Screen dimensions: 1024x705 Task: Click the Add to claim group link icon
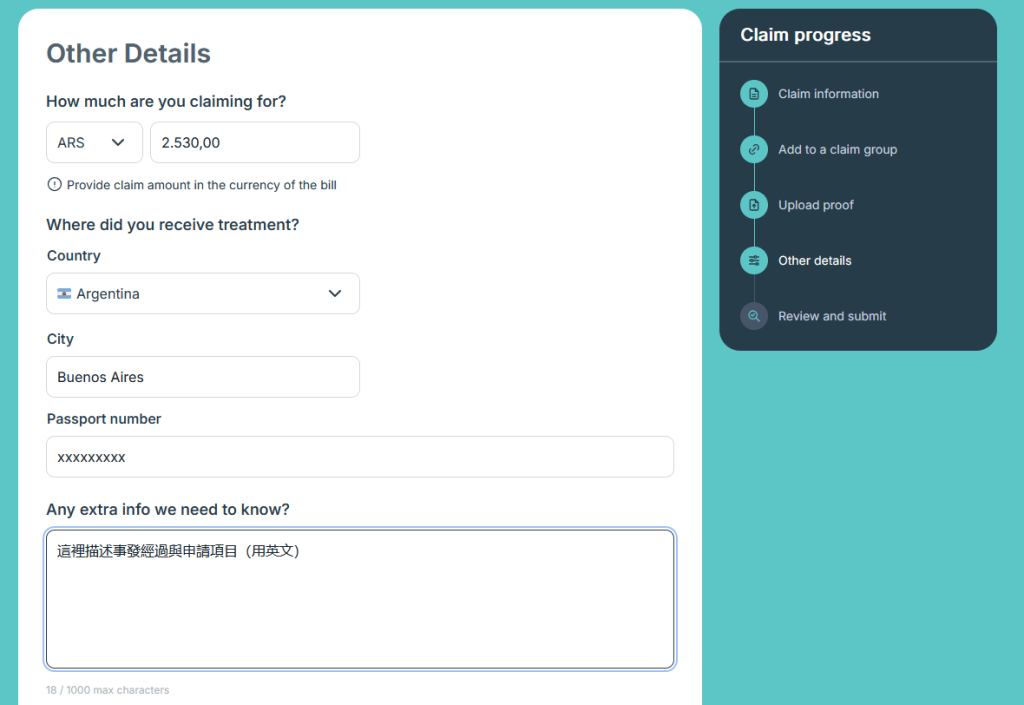coord(754,149)
